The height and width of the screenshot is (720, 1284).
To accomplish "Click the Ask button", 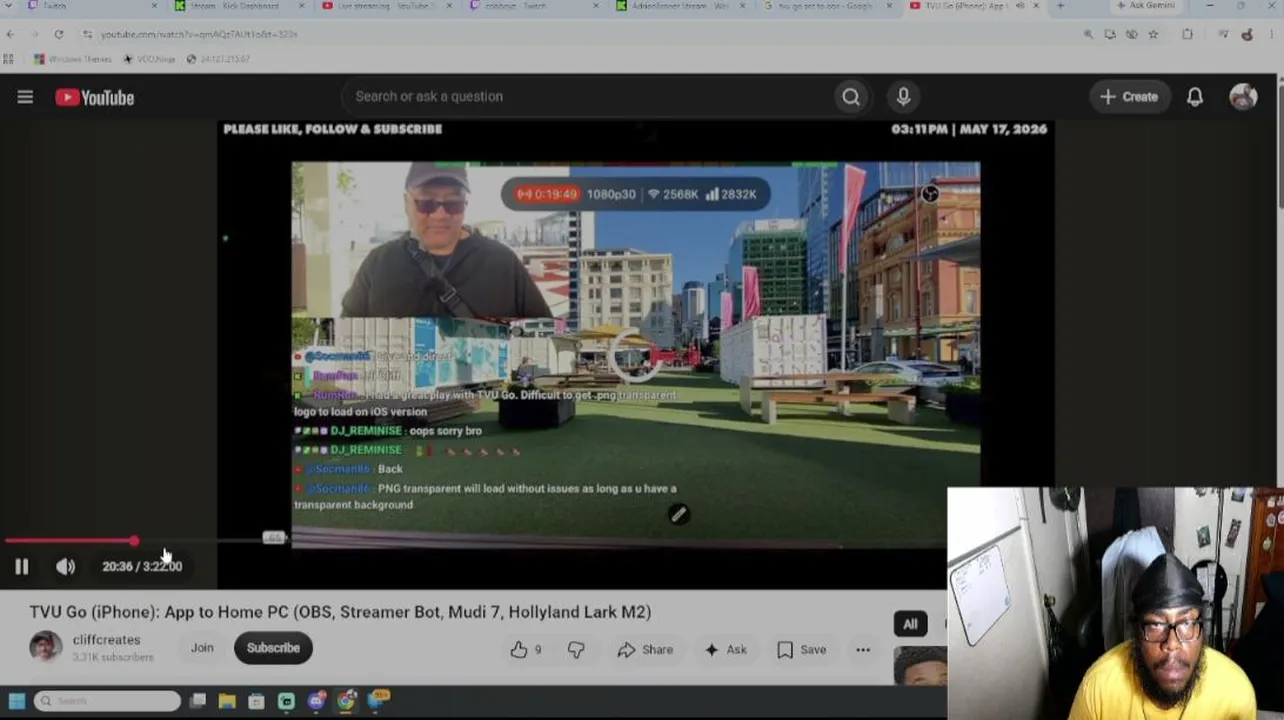I will coord(726,650).
